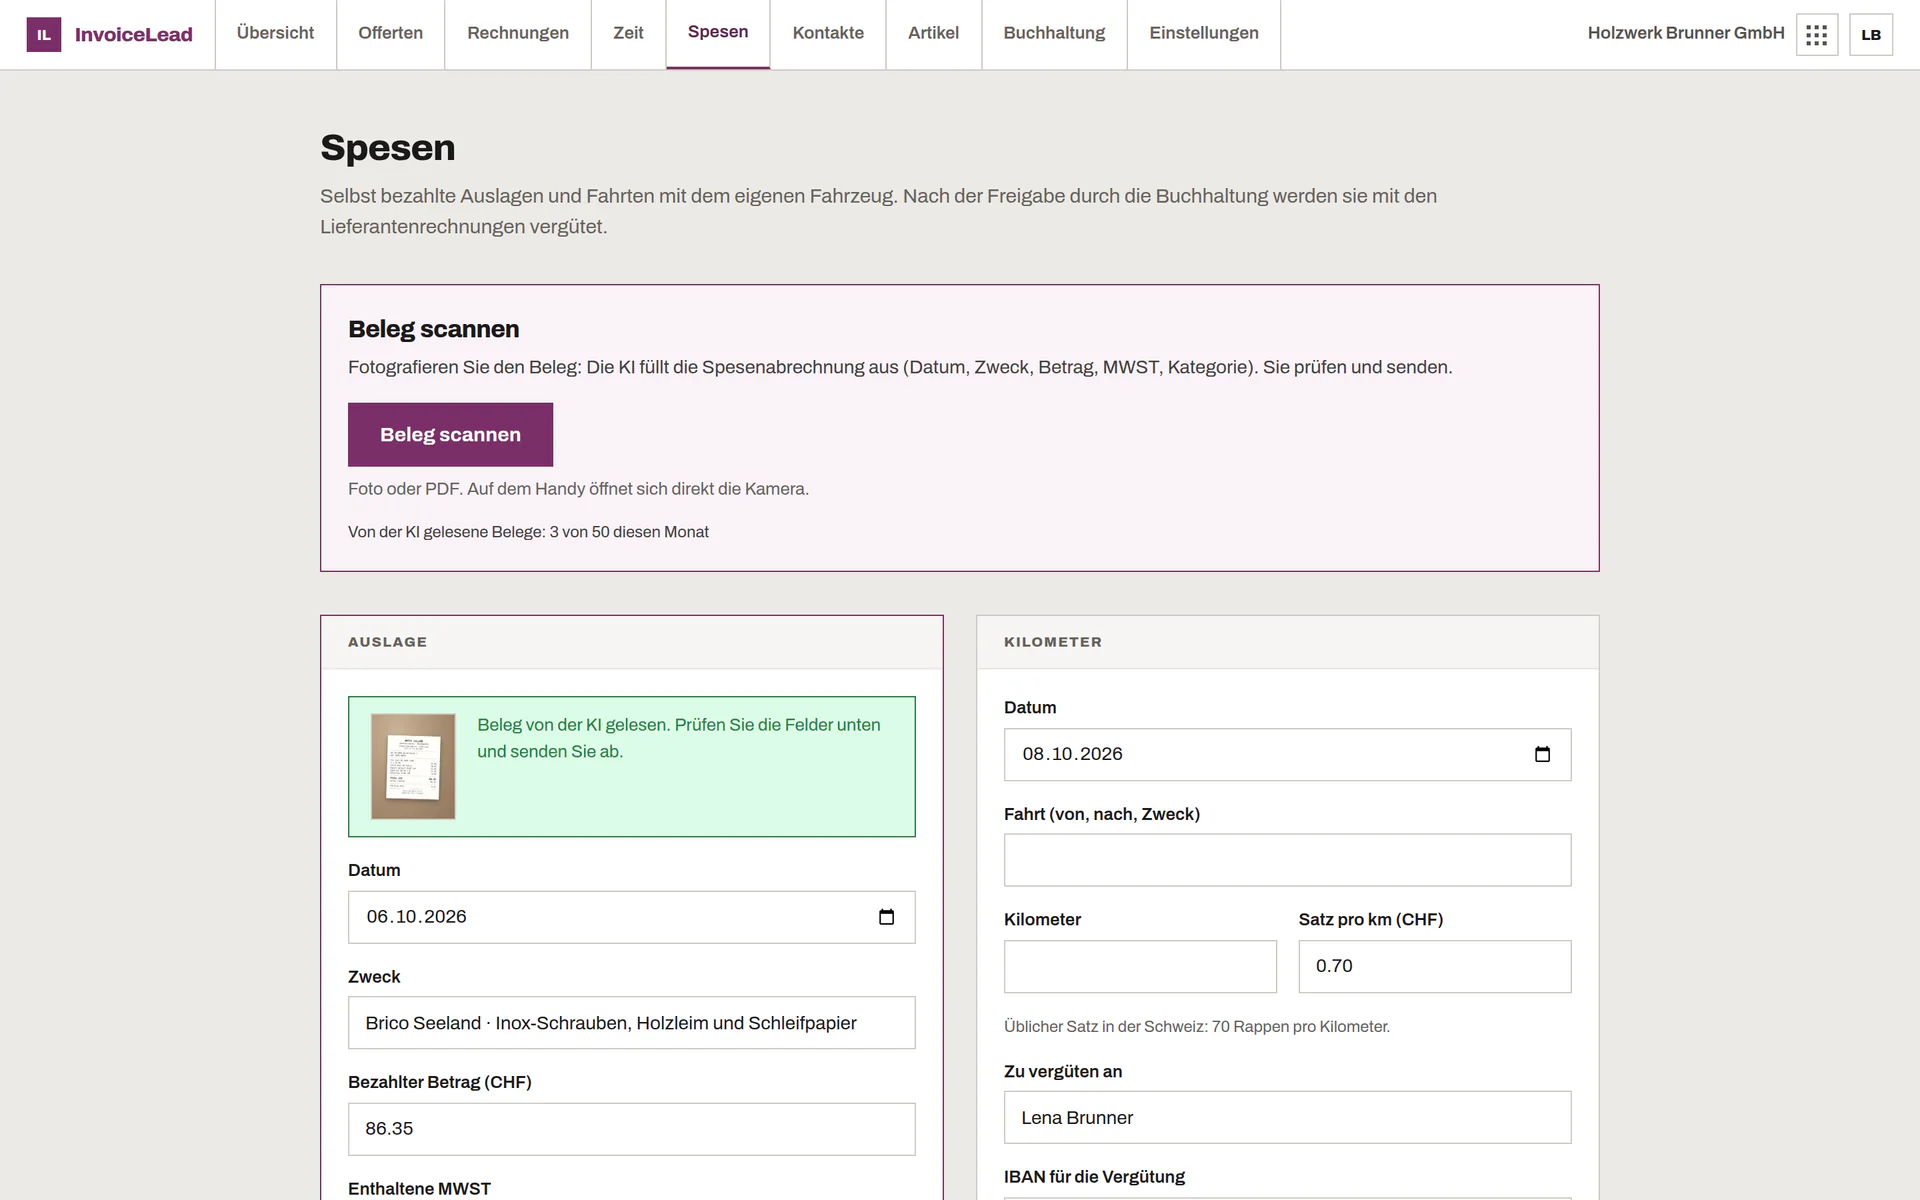Go to the Buchhaltung tab
Screen dimensions: 1920x1200
coord(1054,33)
